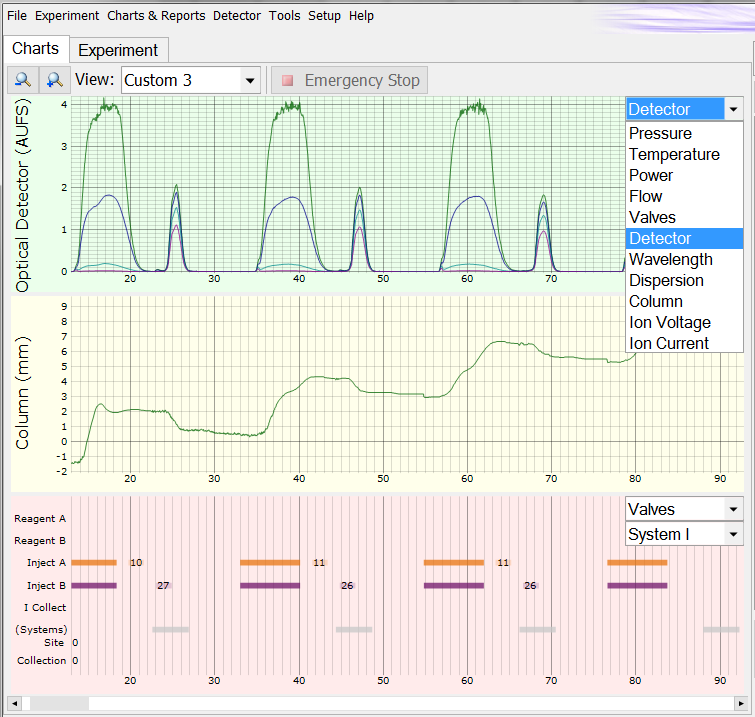
Task: Open the View Custom 3 dropdown
Action: click(x=248, y=80)
